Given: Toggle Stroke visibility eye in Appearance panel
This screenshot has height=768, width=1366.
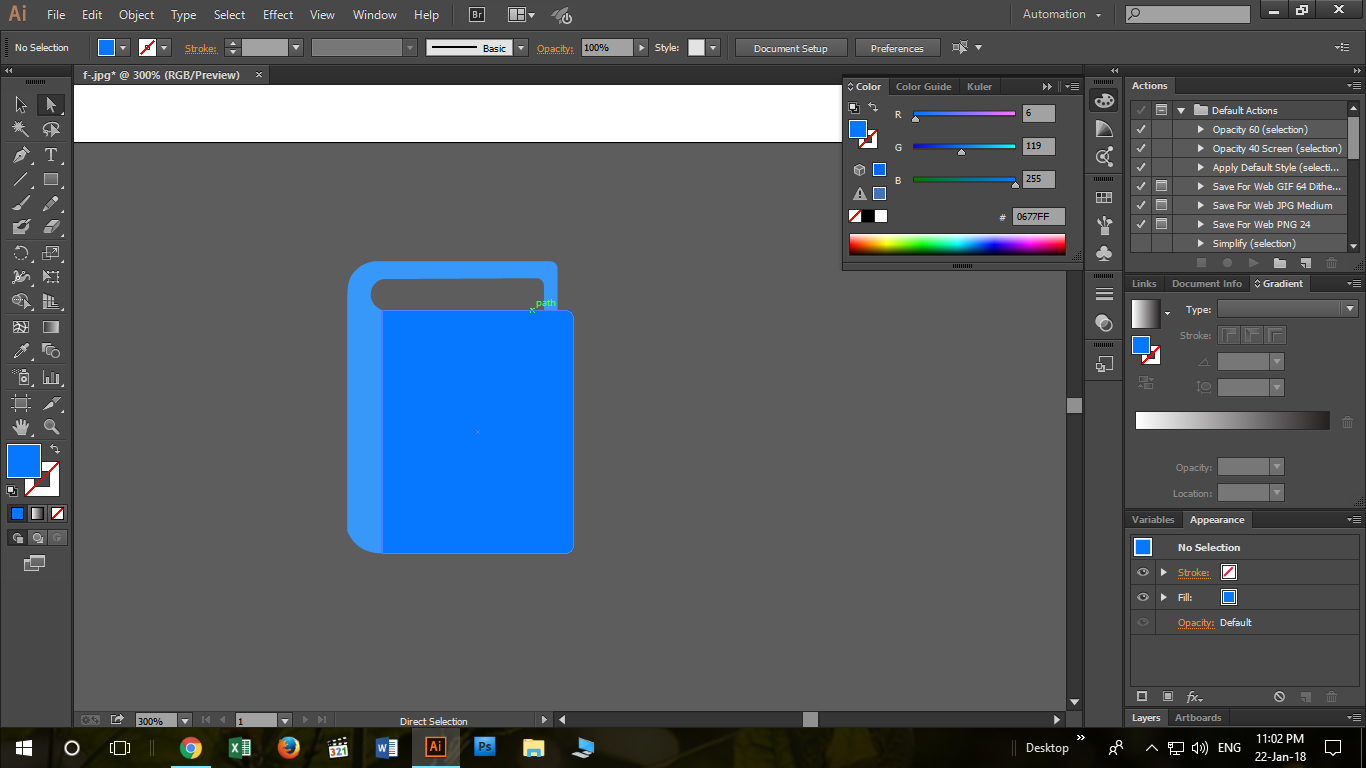Looking at the screenshot, I should (x=1143, y=572).
